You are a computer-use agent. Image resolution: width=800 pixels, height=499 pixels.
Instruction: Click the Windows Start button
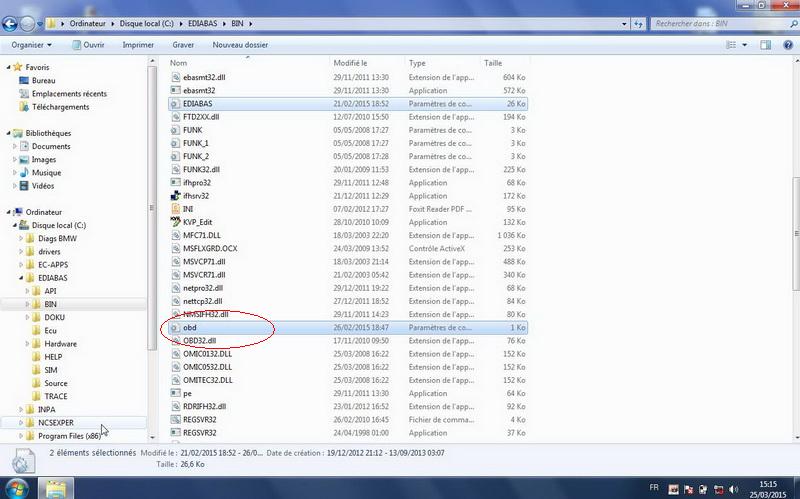pyautogui.click(x=17, y=488)
